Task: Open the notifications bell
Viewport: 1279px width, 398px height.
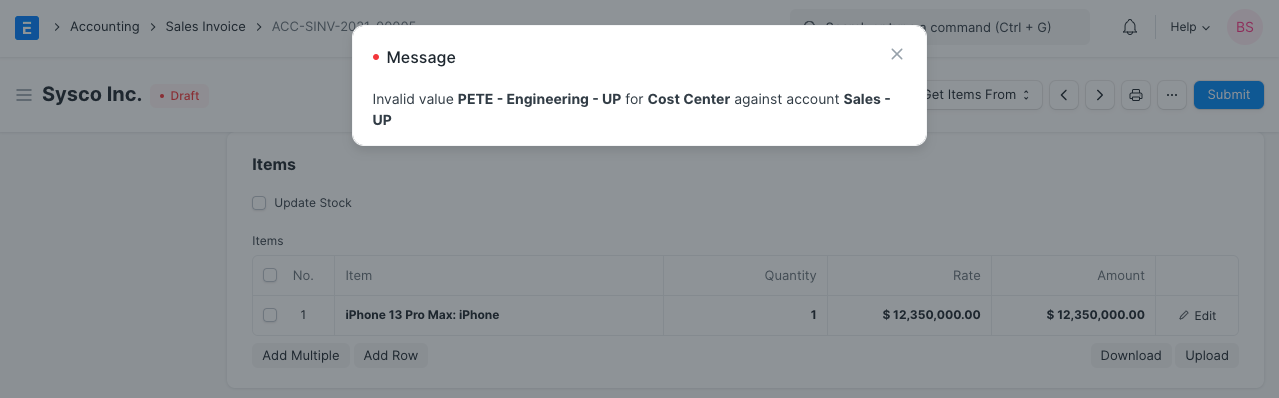Action: click(1130, 27)
